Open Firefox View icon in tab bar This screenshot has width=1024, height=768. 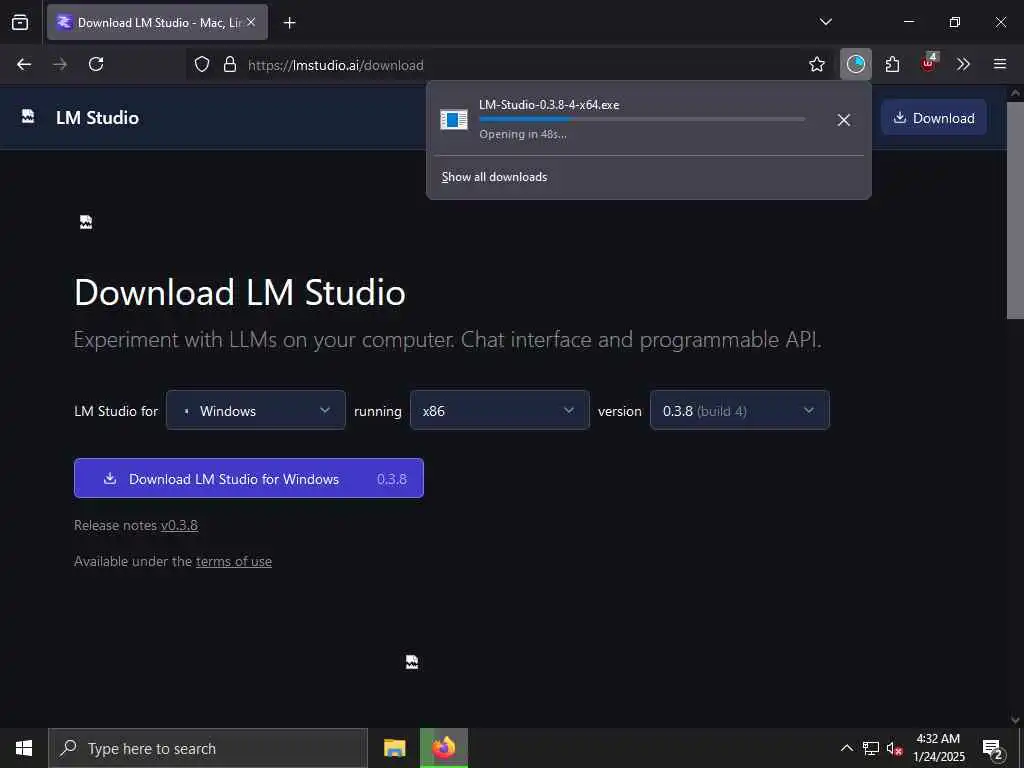[20, 22]
